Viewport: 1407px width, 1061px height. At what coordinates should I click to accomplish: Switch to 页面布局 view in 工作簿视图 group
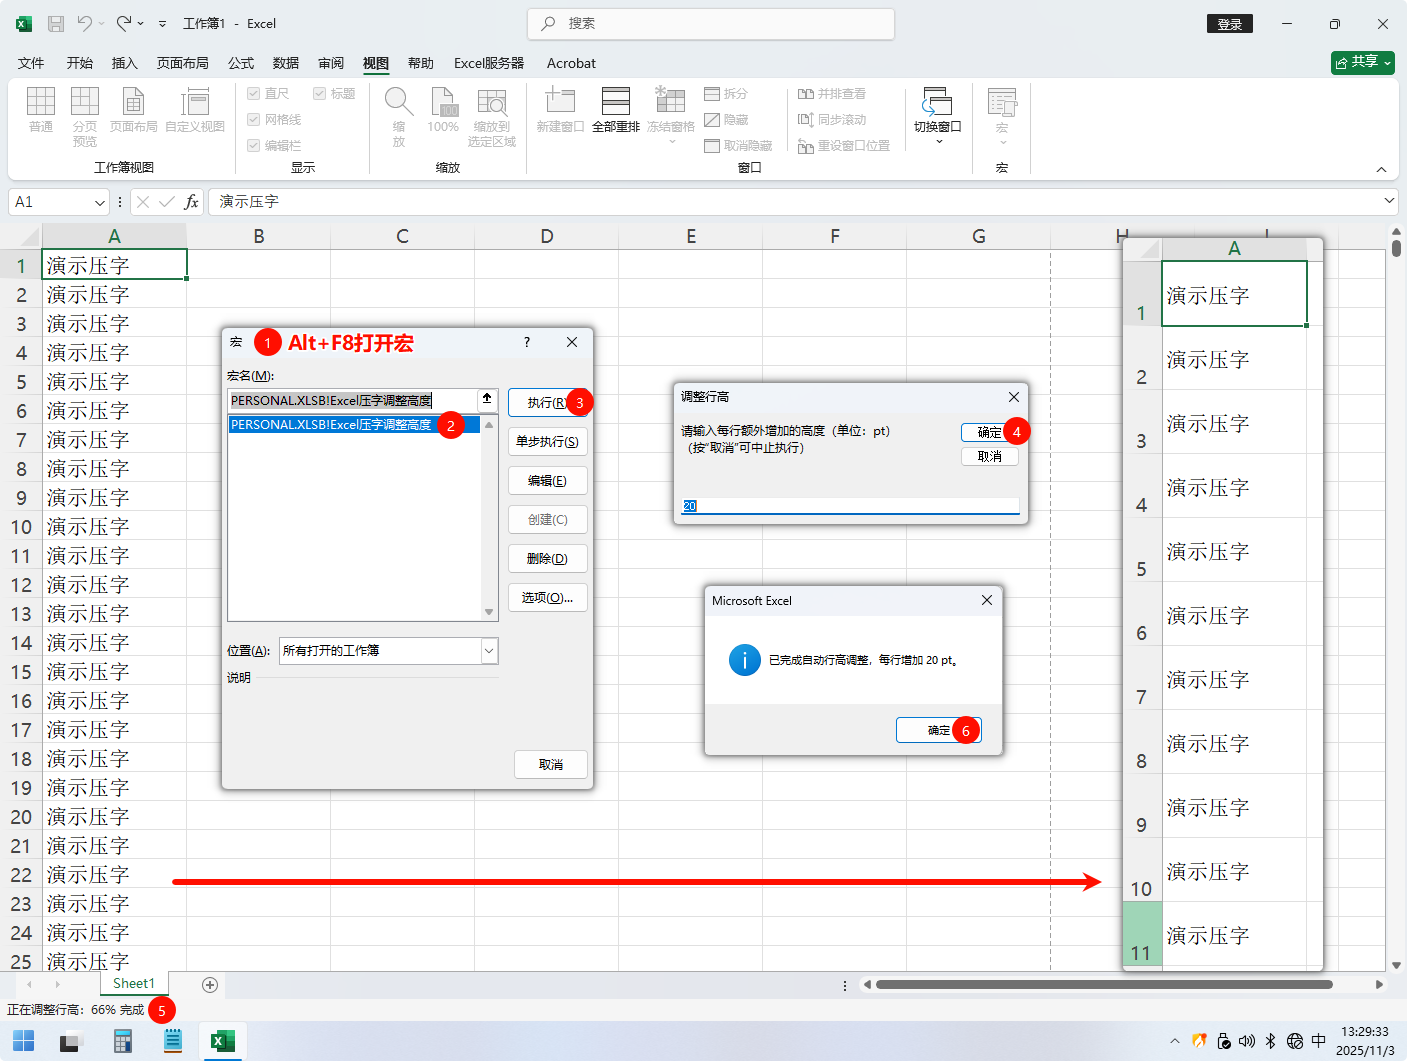pyautogui.click(x=133, y=109)
